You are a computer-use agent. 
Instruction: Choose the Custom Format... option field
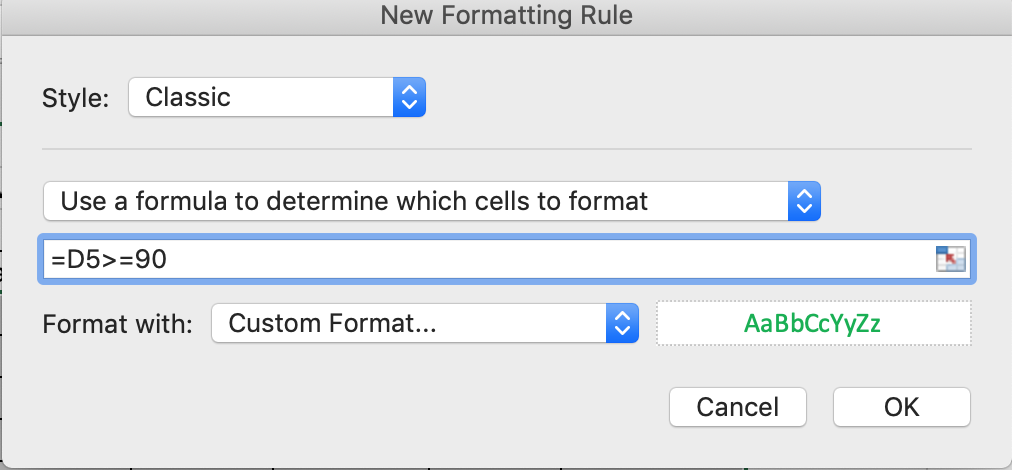tap(425, 323)
